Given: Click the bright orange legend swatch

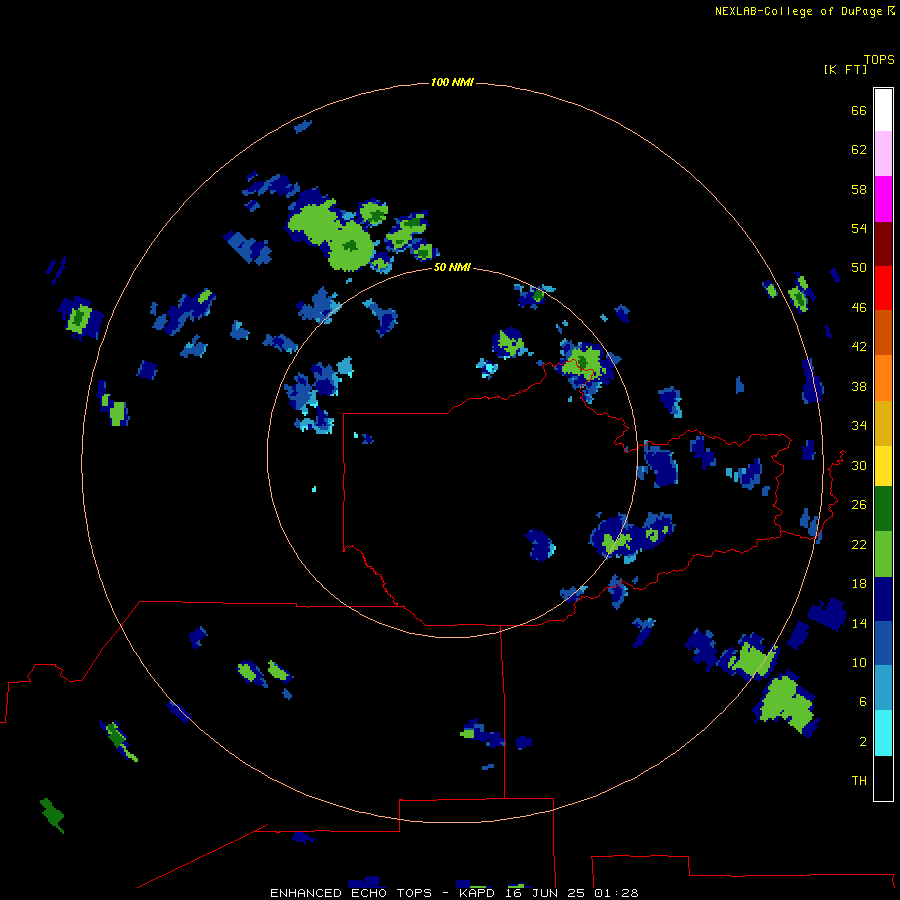Looking at the screenshot, I should [x=883, y=378].
